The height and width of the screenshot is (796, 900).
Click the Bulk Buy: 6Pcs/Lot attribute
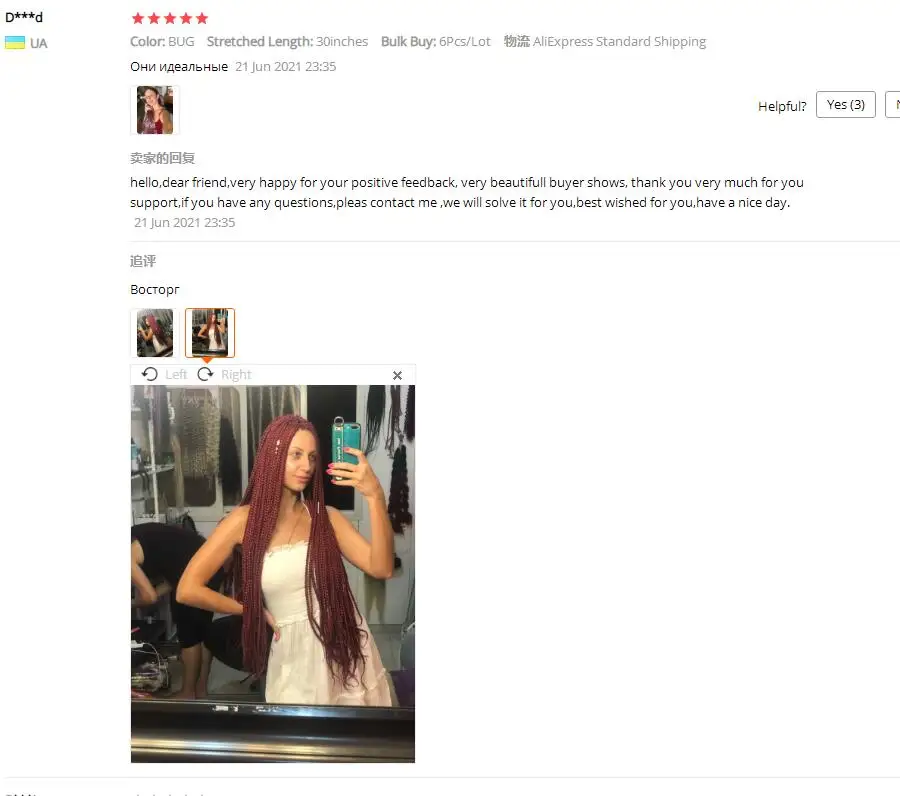pyautogui.click(x=436, y=41)
